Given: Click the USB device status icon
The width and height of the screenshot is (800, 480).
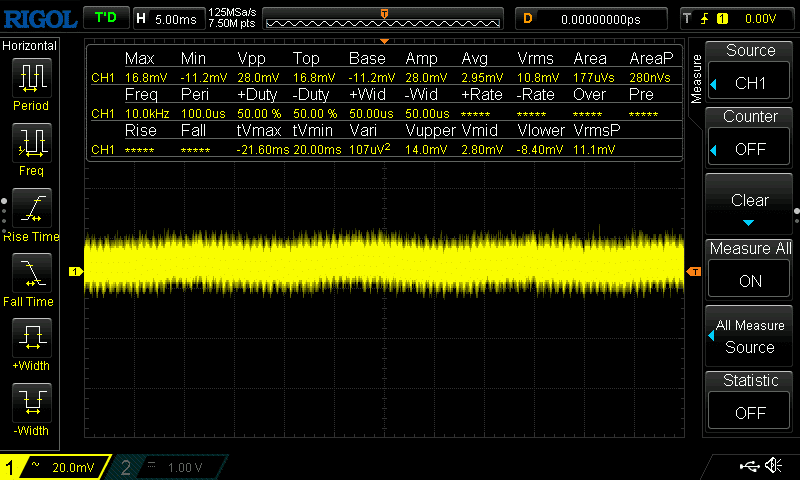Looking at the screenshot, I should point(749,466).
